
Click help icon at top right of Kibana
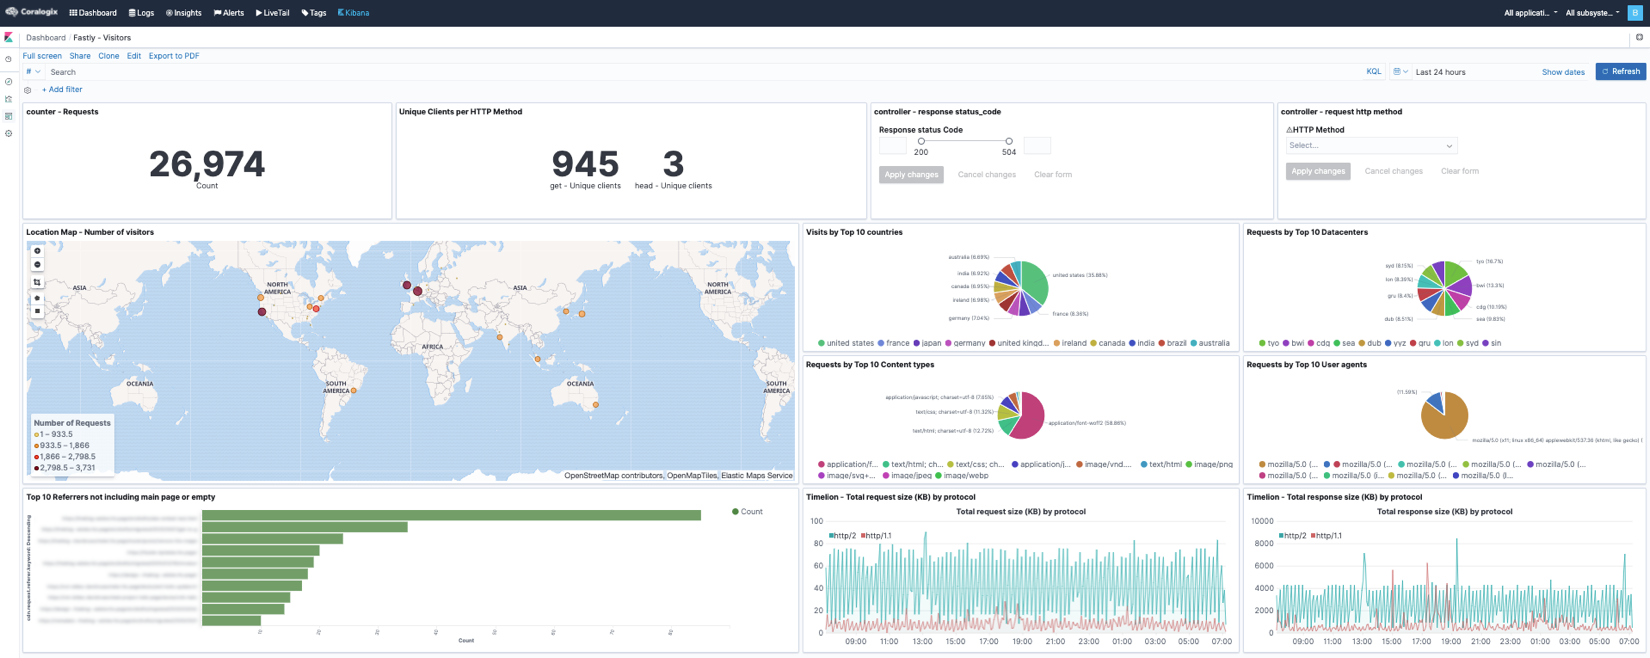coord(1639,38)
